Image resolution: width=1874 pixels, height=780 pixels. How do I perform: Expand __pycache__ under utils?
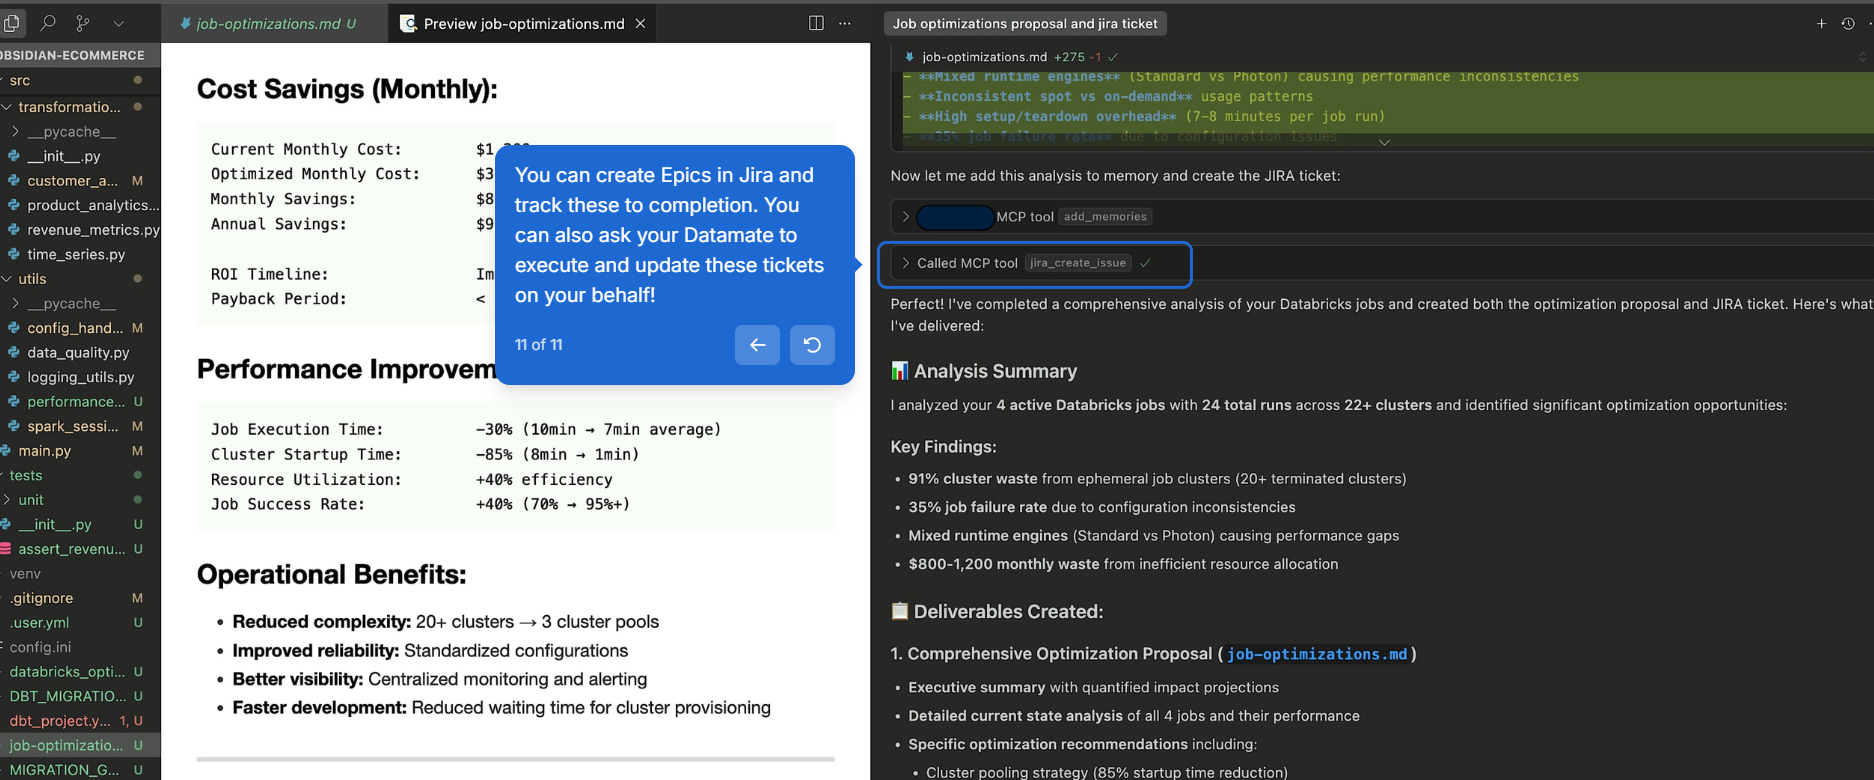pyautogui.click(x=80, y=303)
